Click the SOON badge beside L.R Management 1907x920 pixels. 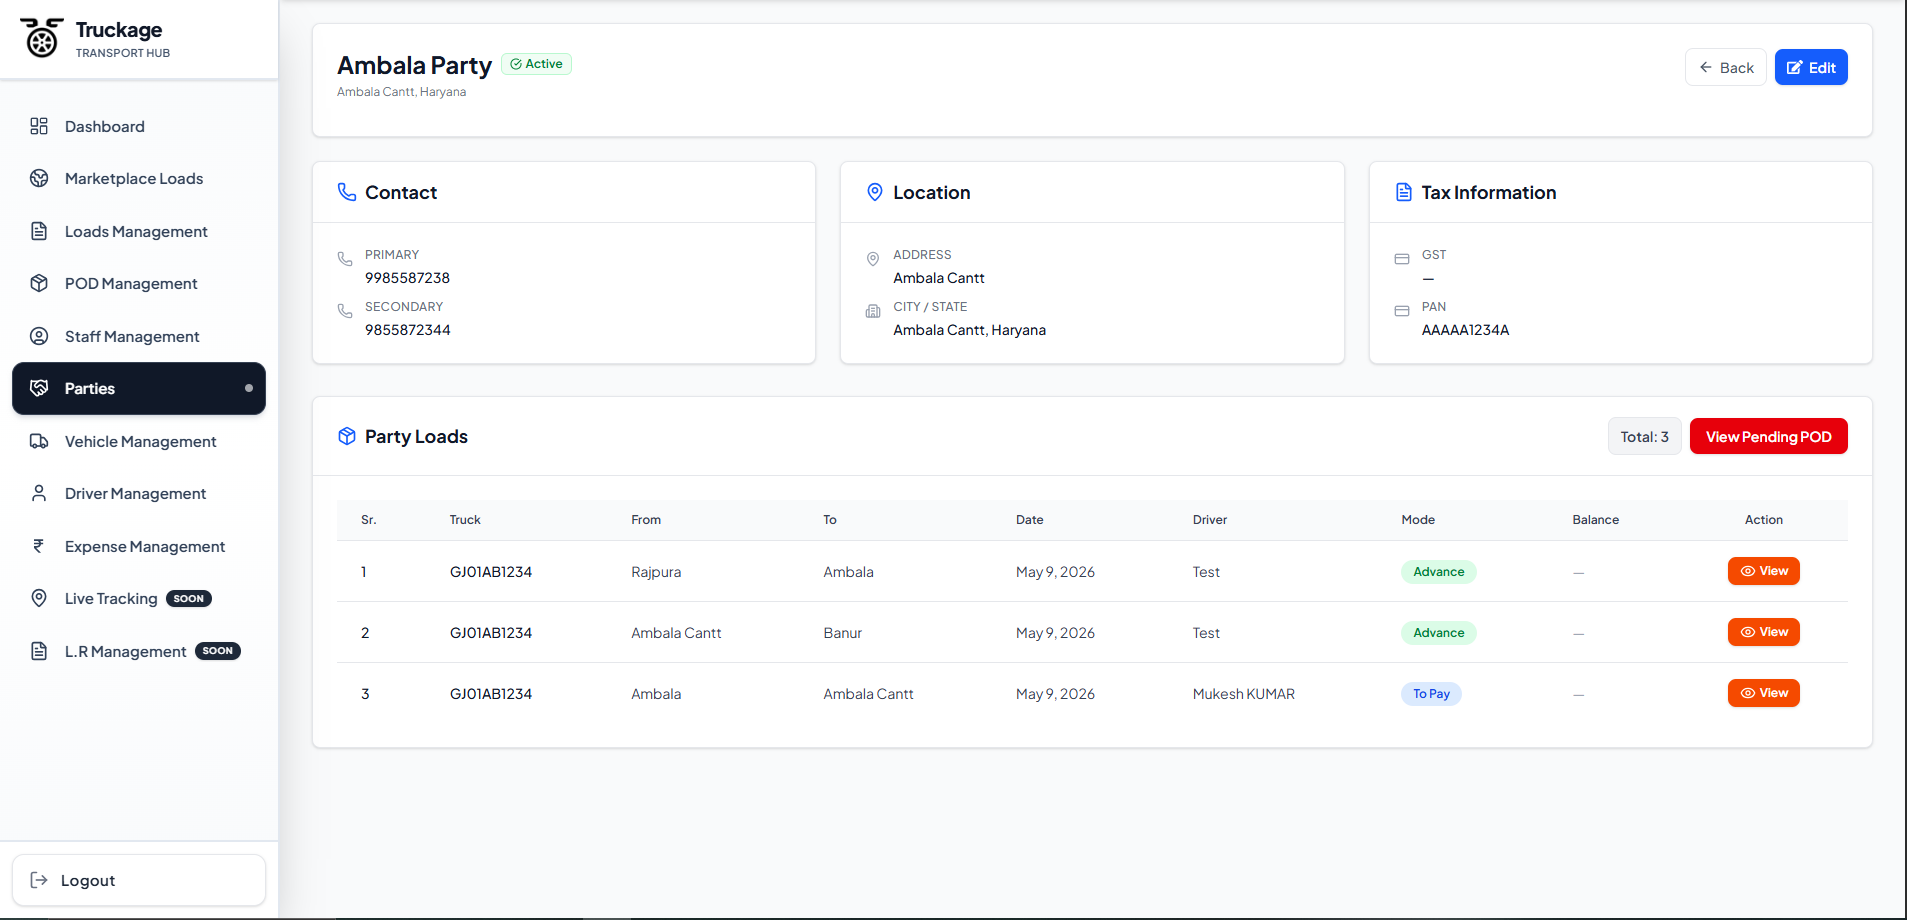(x=218, y=651)
